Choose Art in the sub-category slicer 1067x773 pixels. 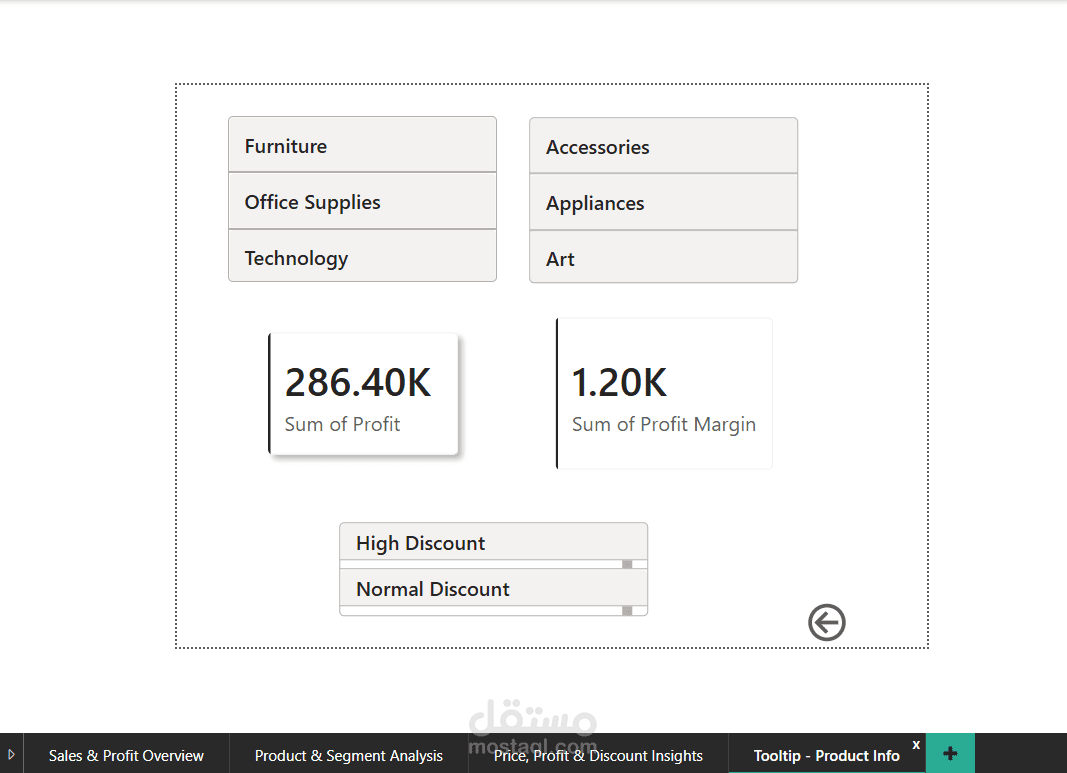point(663,259)
